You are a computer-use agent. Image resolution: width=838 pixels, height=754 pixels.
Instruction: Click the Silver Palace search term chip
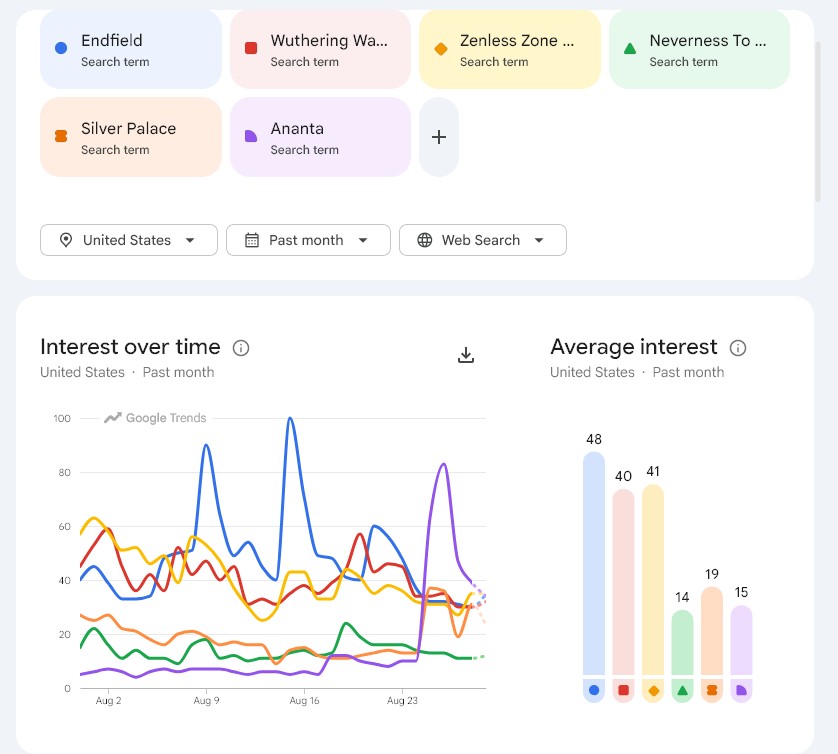point(131,137)
